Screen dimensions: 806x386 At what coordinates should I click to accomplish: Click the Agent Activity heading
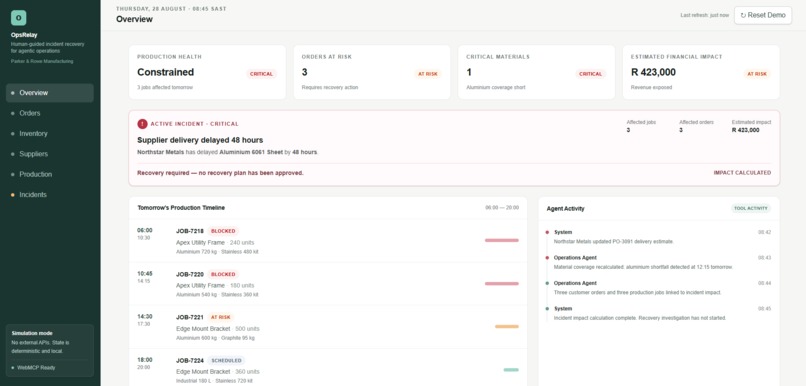[565, 209]
